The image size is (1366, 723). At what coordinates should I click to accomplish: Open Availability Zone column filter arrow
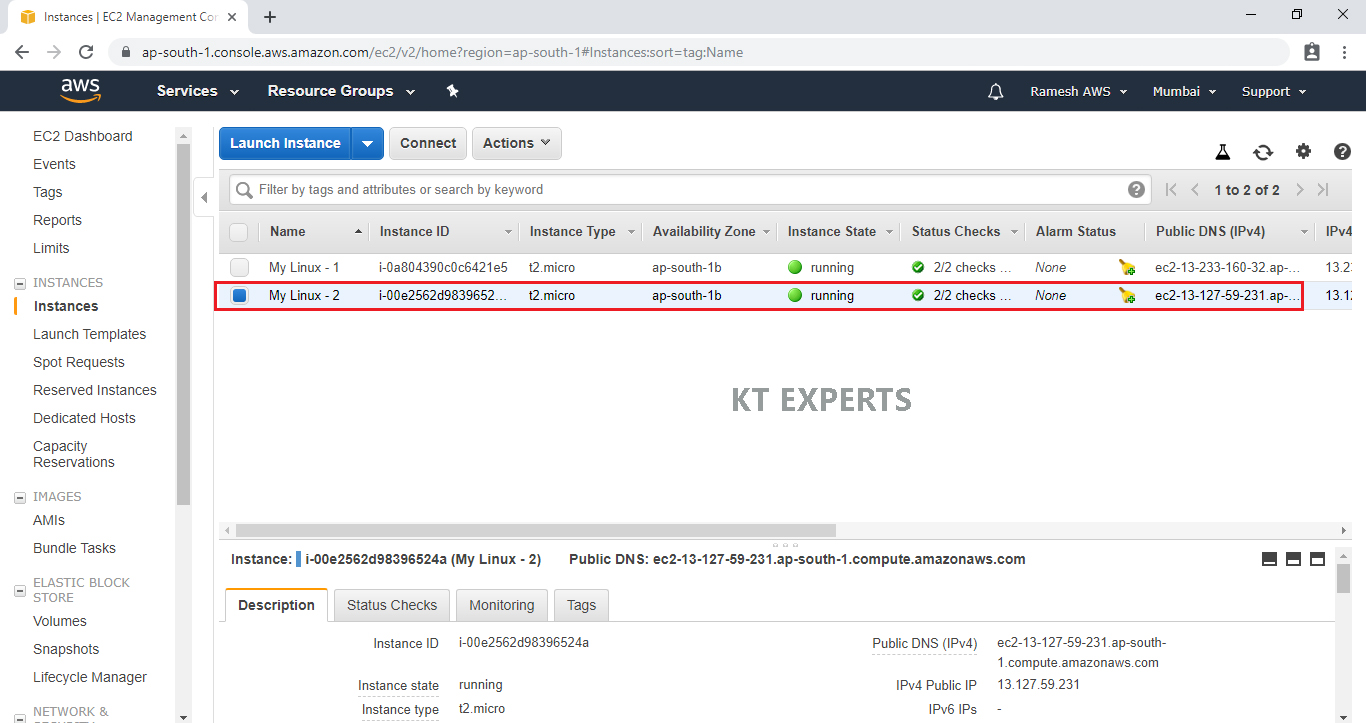coord(767,232)
